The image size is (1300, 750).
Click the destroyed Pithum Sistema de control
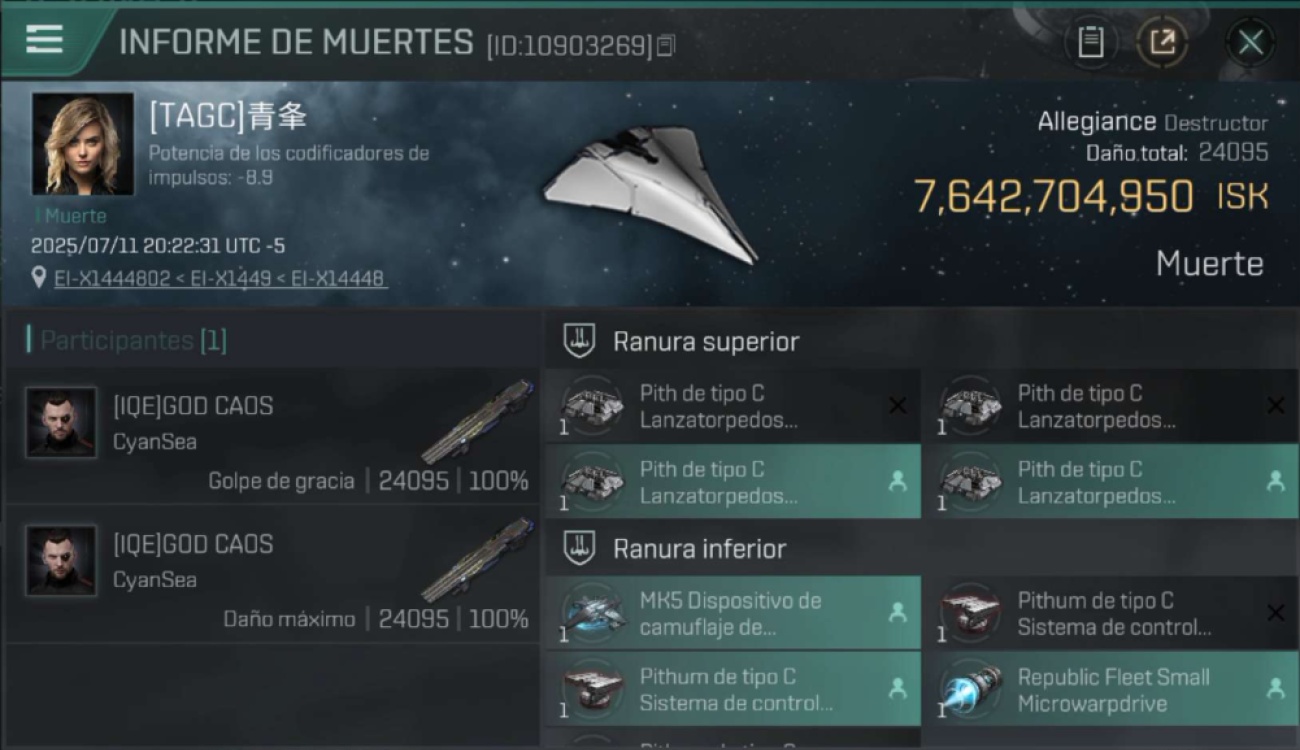point(1110,613)
